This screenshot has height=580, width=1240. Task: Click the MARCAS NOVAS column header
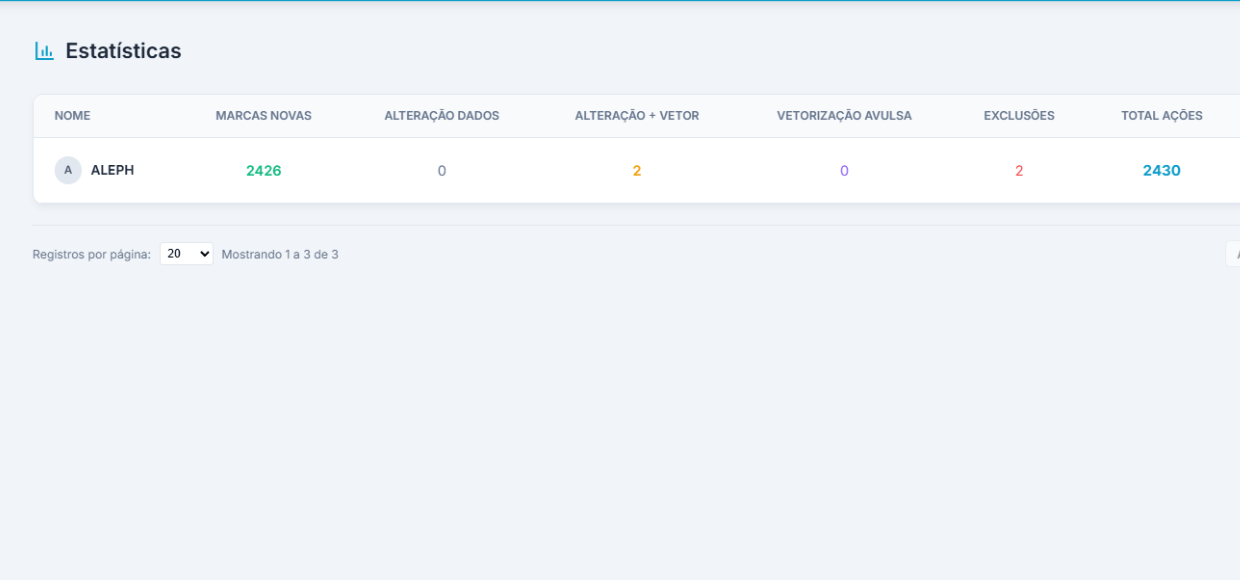click(264, 116)
